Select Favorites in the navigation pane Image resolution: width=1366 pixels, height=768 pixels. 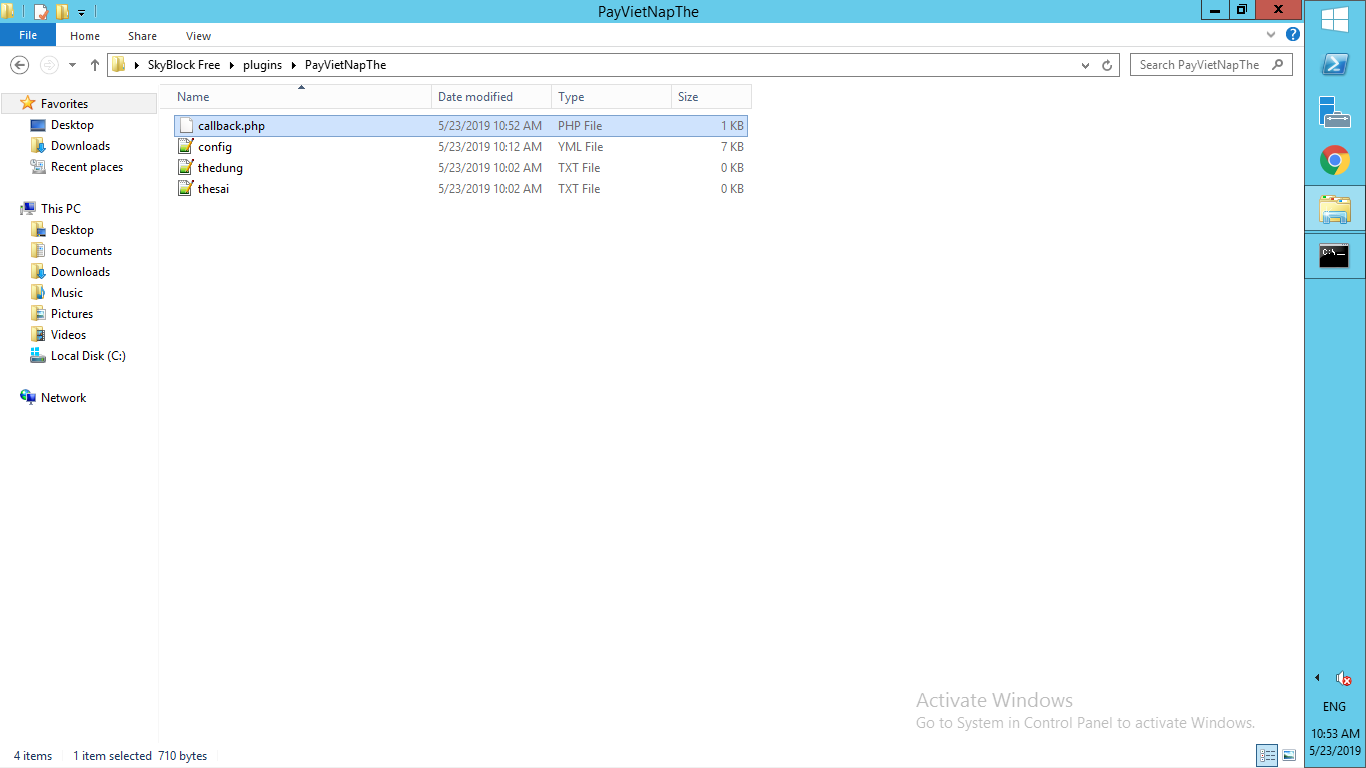click(64, 104)
